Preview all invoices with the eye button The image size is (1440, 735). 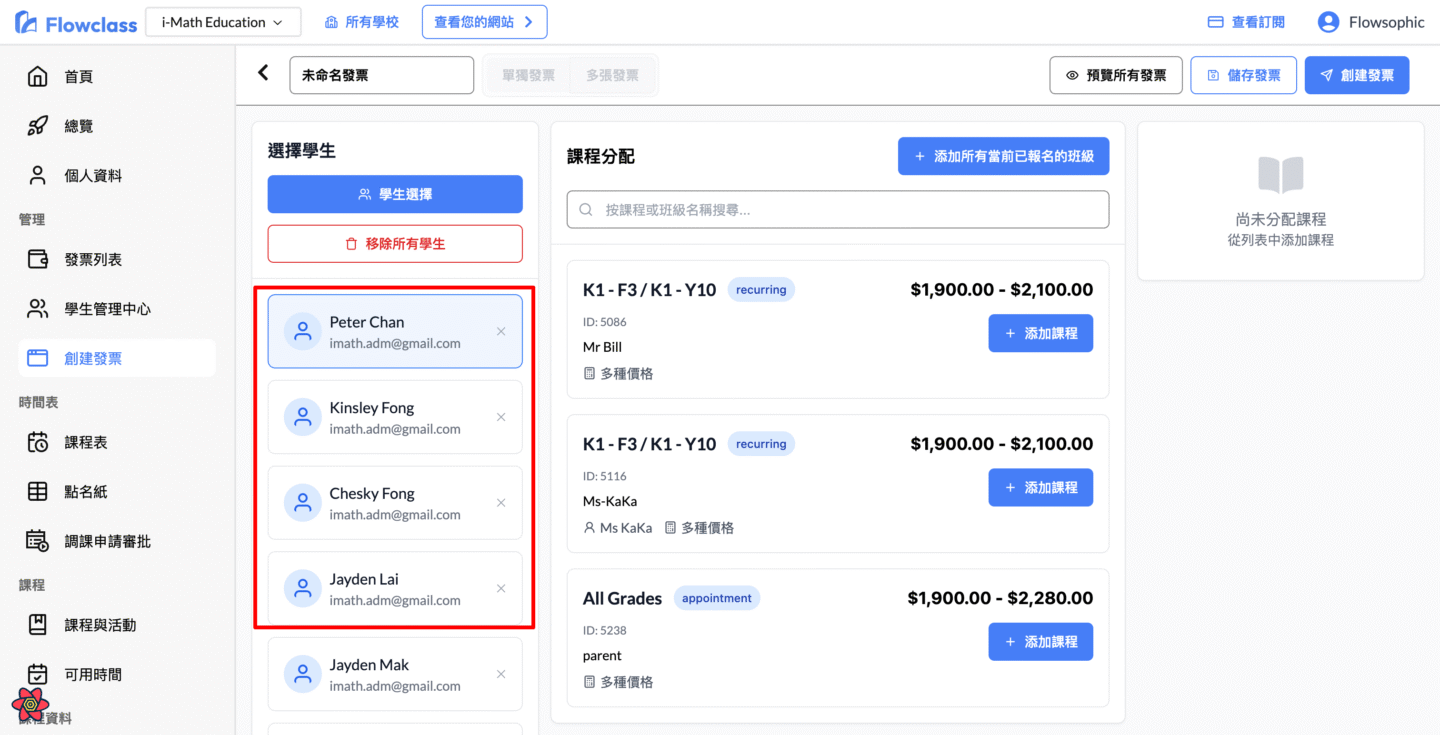pyautogui.click(x=1115, y=75)
